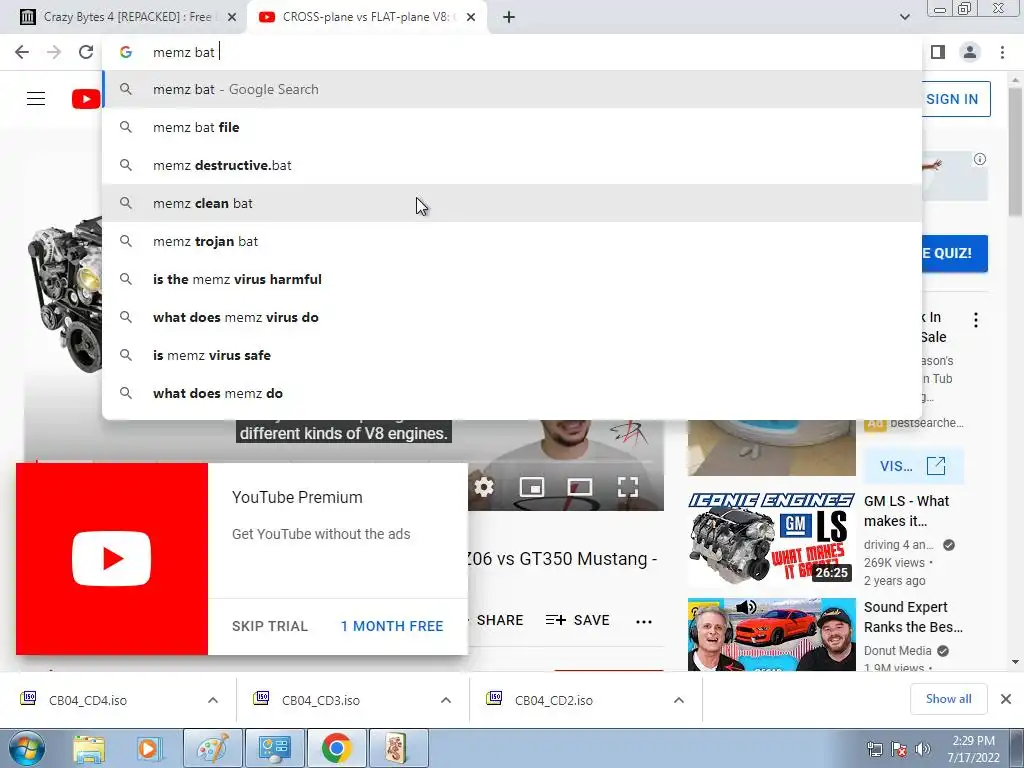Close the Crazy Bytes 4 tab
The width and height of the screenshot is (1024, 768).
231,17
